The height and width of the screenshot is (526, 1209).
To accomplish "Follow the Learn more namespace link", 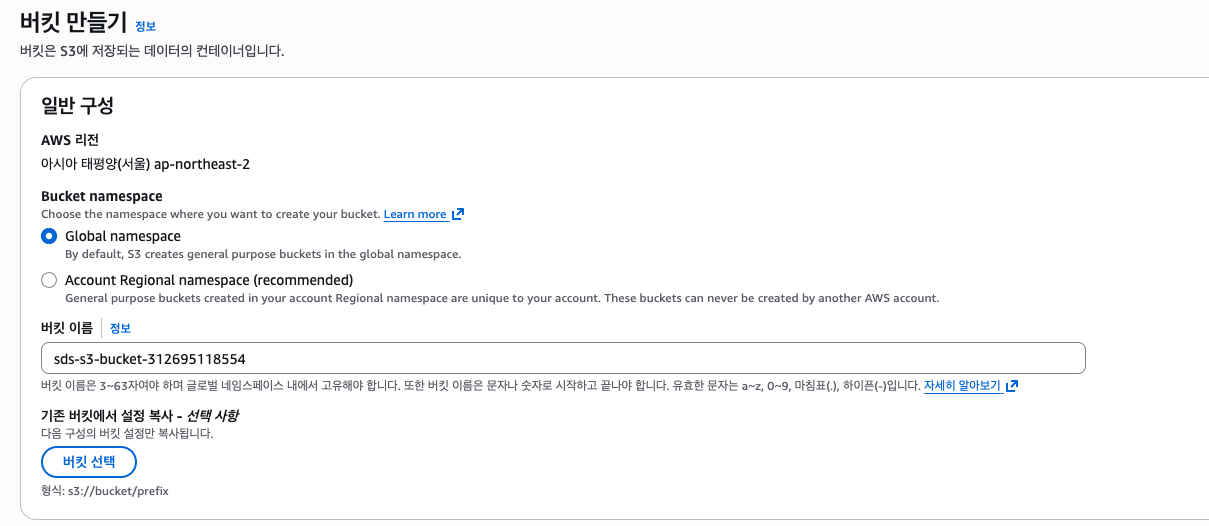I will click(415, 214).
